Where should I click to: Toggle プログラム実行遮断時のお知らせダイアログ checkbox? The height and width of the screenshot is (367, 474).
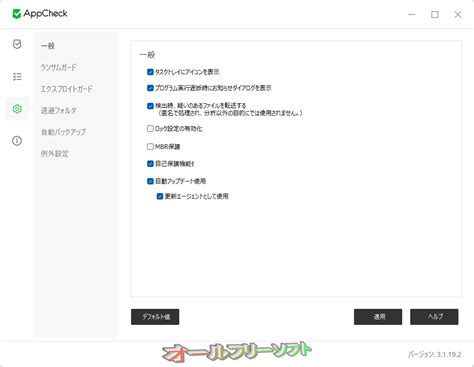click(150, 88)
